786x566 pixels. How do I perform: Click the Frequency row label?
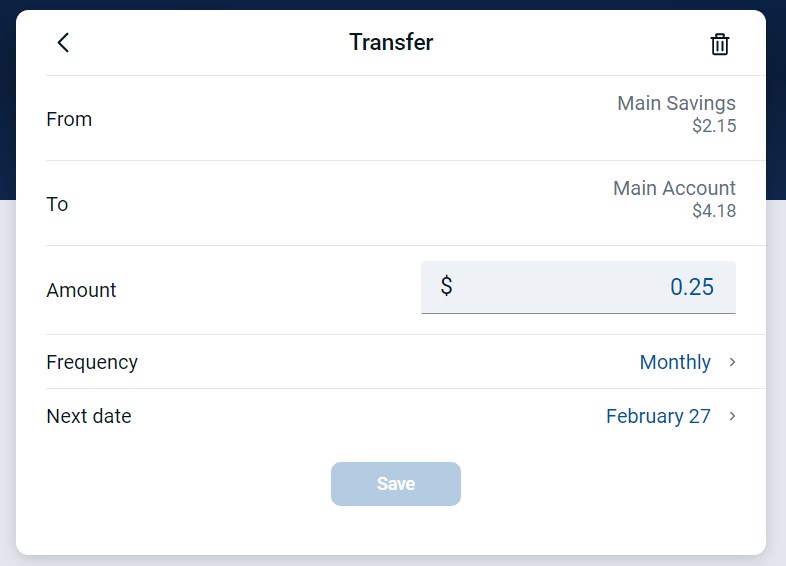[x=92, y=362]
